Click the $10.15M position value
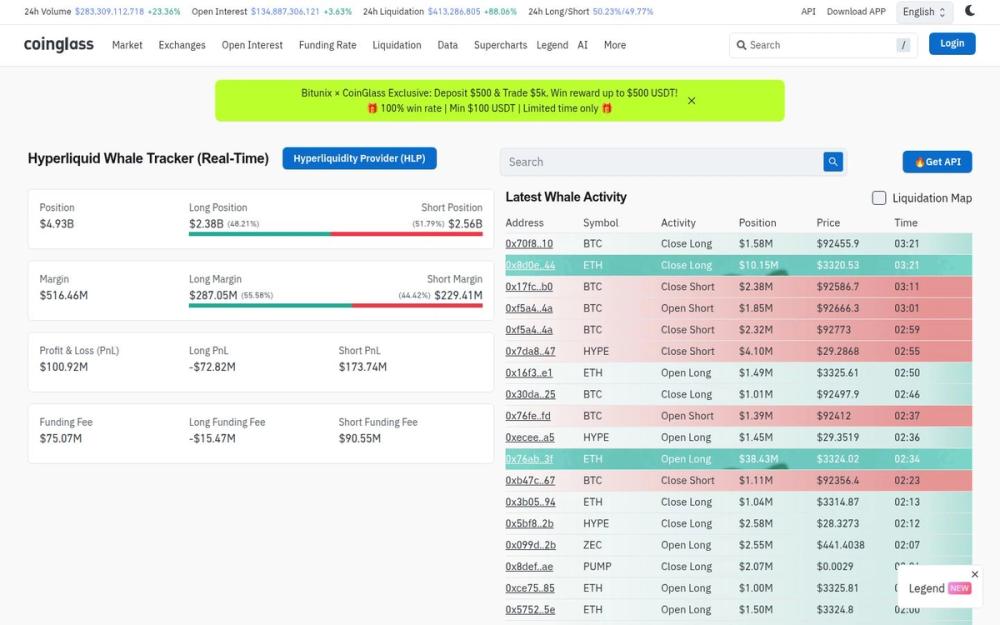The height and width of the screenshot is (625, 1000). (758, 265)
